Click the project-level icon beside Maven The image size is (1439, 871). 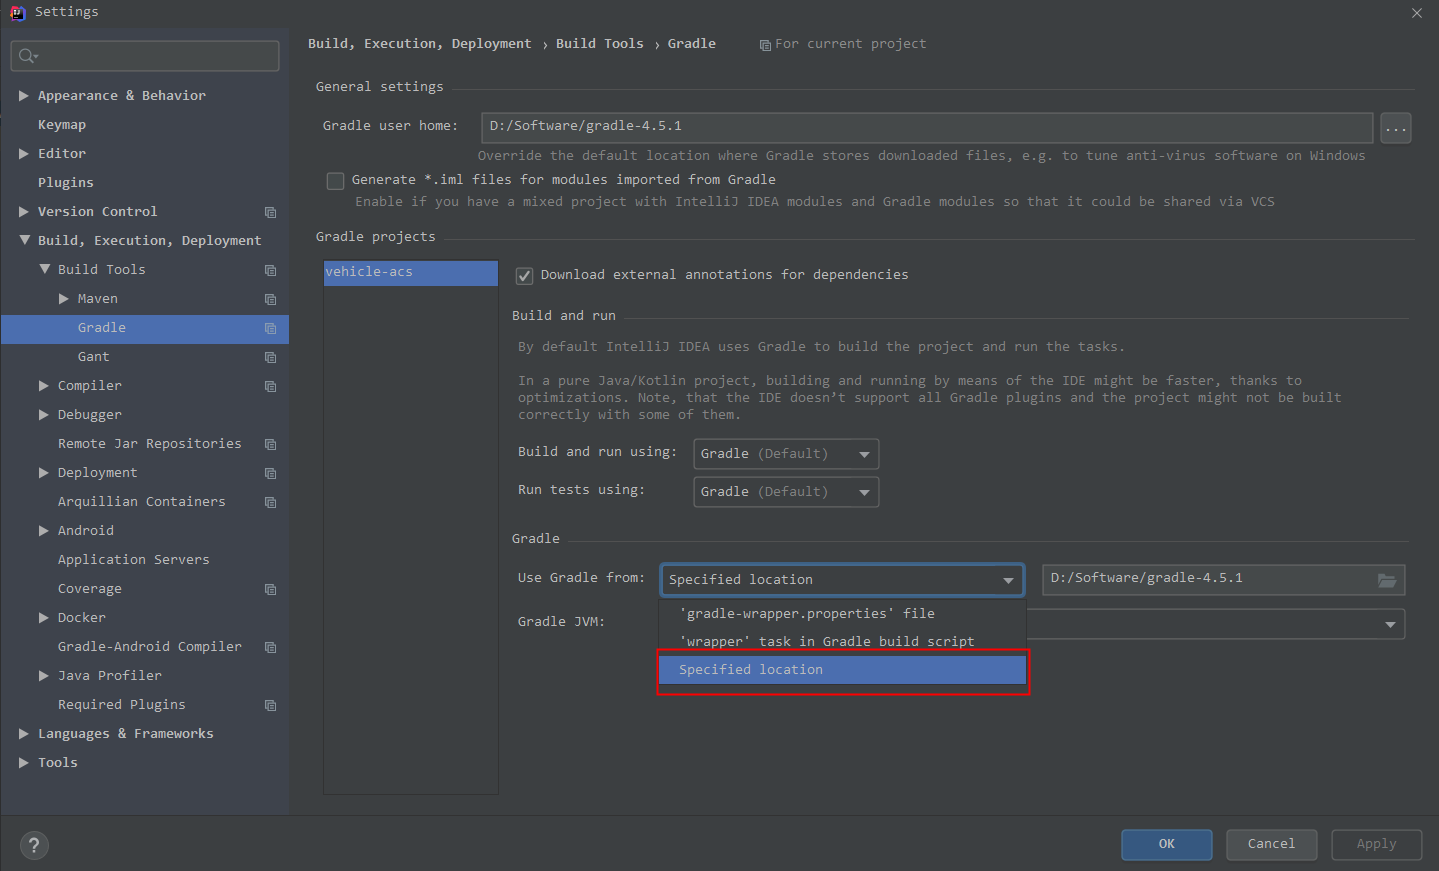[270, 299]
